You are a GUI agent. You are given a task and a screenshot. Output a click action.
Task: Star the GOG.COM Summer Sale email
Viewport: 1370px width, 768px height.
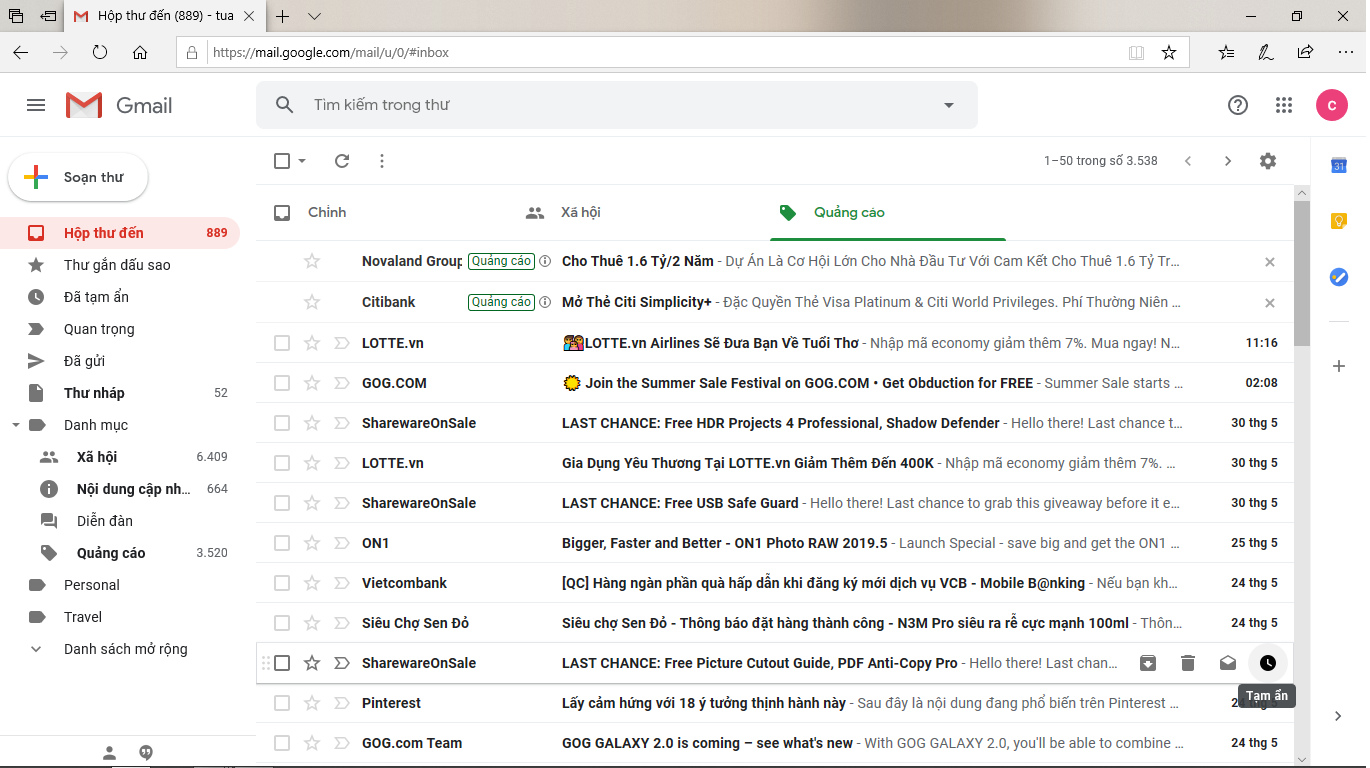(x=312, y=383)
